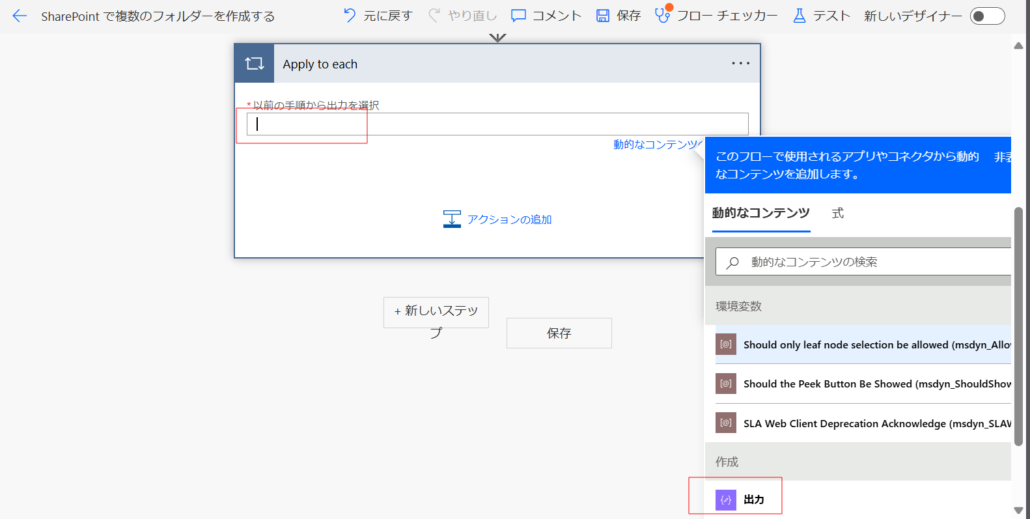Click the Test (テスト) flask icon
Image resolution: width=1030 pixels, height=519 pixels.
799,16
